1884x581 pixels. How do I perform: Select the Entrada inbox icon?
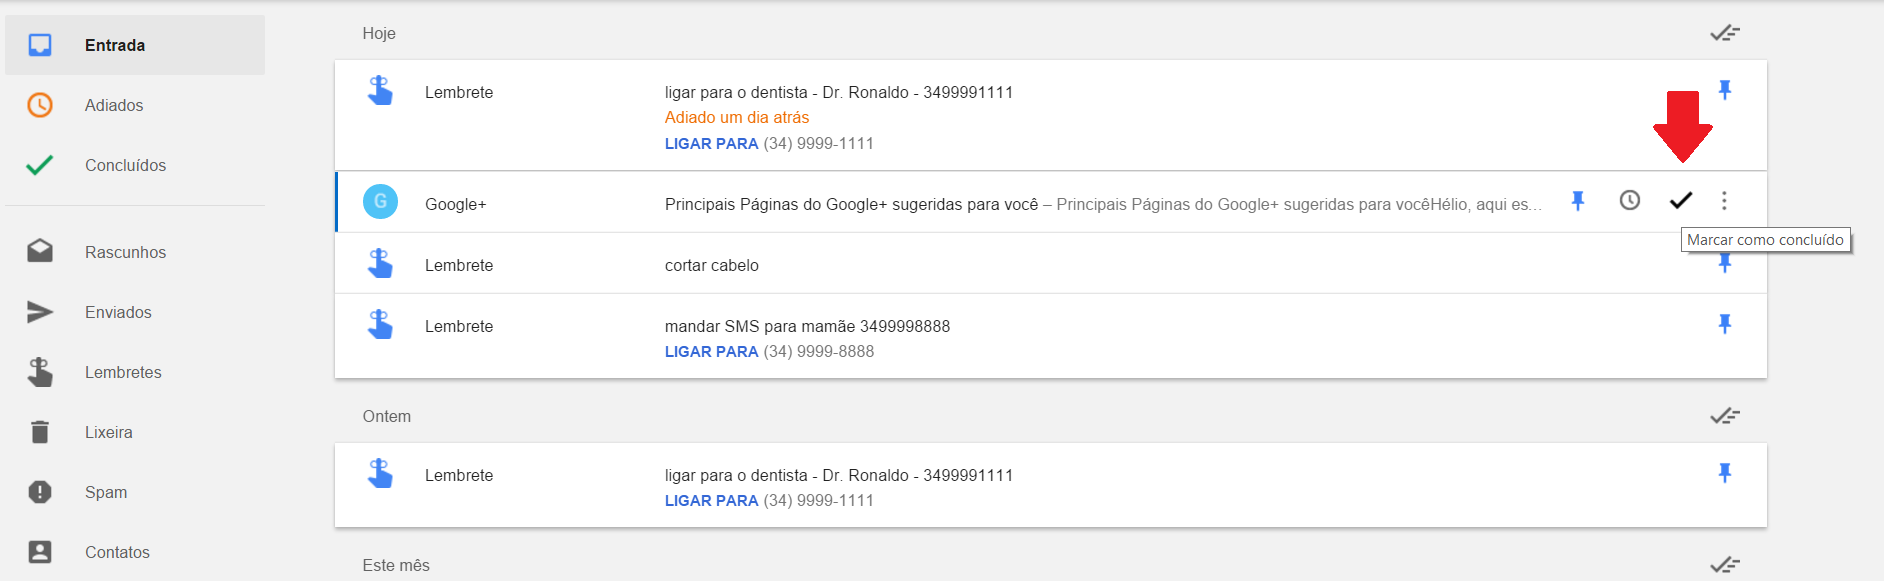point(39,44)
